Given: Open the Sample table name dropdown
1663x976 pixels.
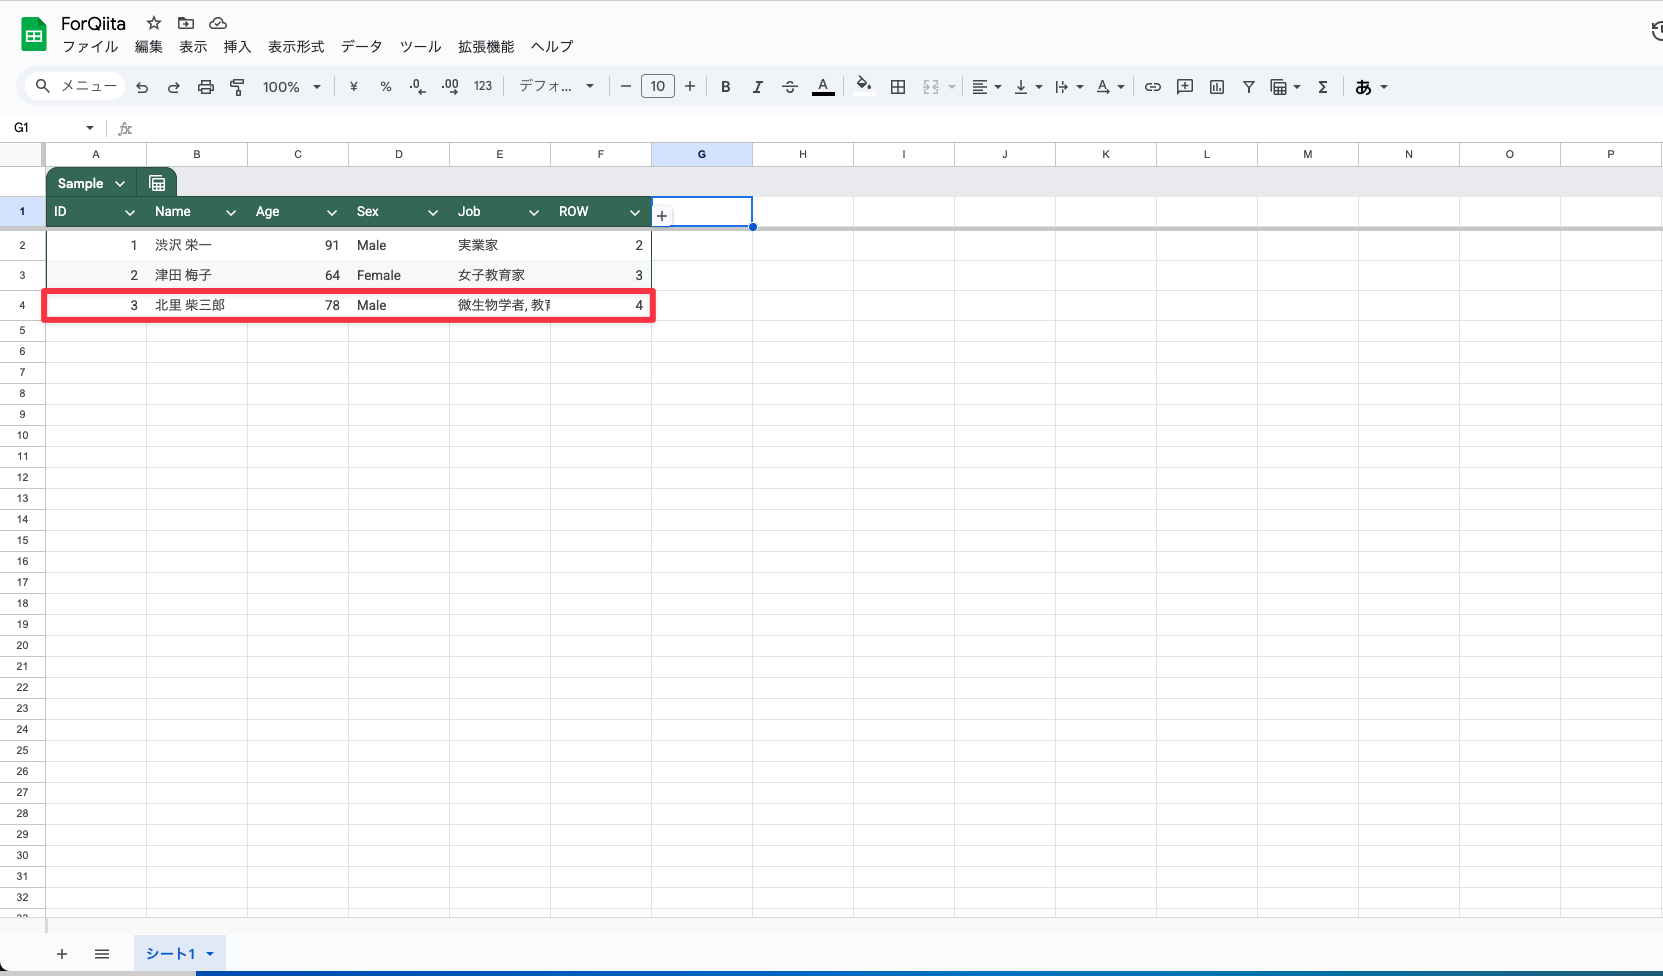Looking at the screenshot, I should pyautogui.click(x=120, y=184).
